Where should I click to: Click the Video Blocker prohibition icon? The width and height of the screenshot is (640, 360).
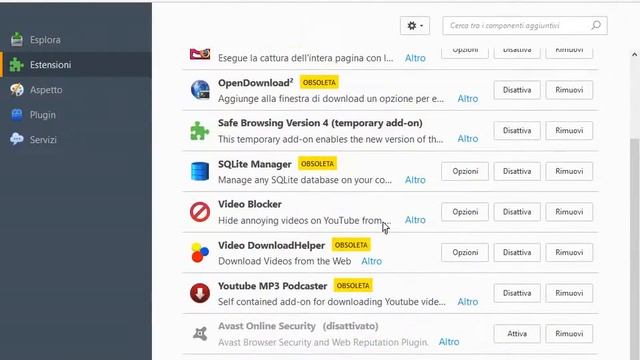tap(200, 212)
